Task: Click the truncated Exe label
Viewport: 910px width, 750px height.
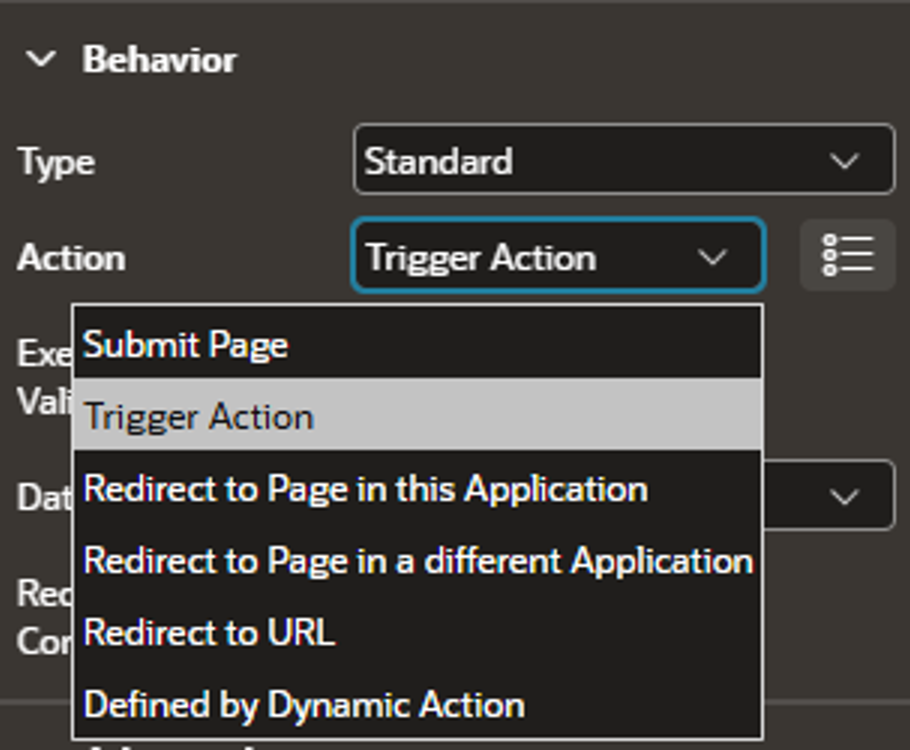Action: coord(45,353)
